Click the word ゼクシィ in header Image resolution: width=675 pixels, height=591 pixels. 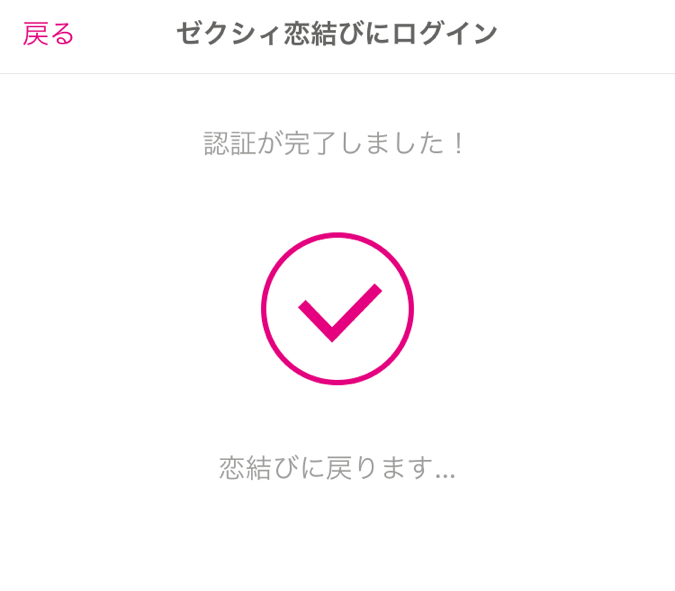pos(229,34)
